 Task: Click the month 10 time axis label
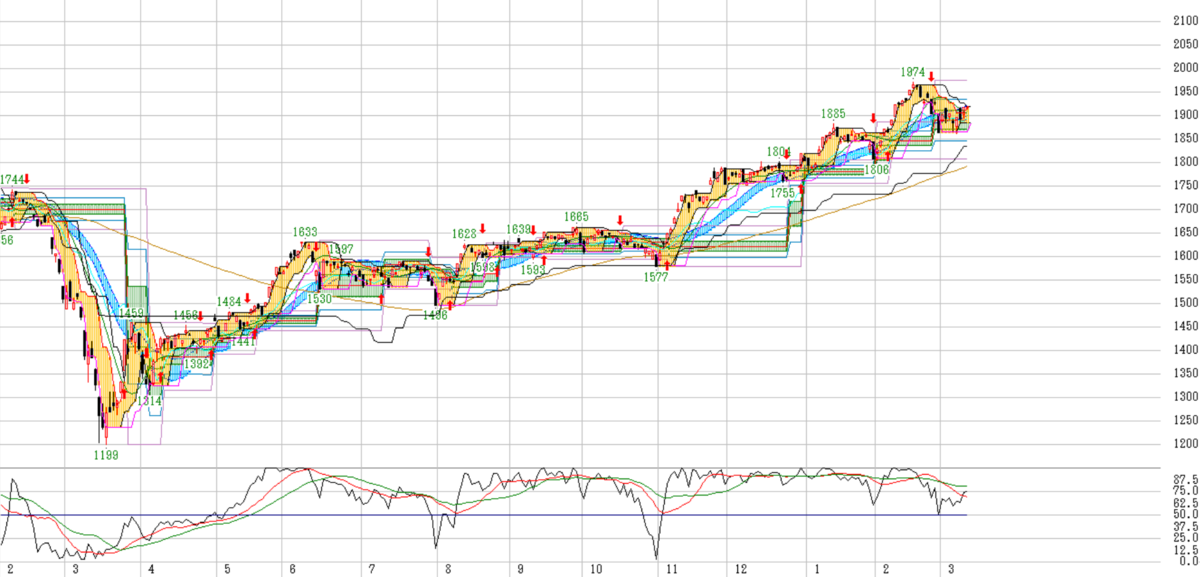[x=595, y=569]
